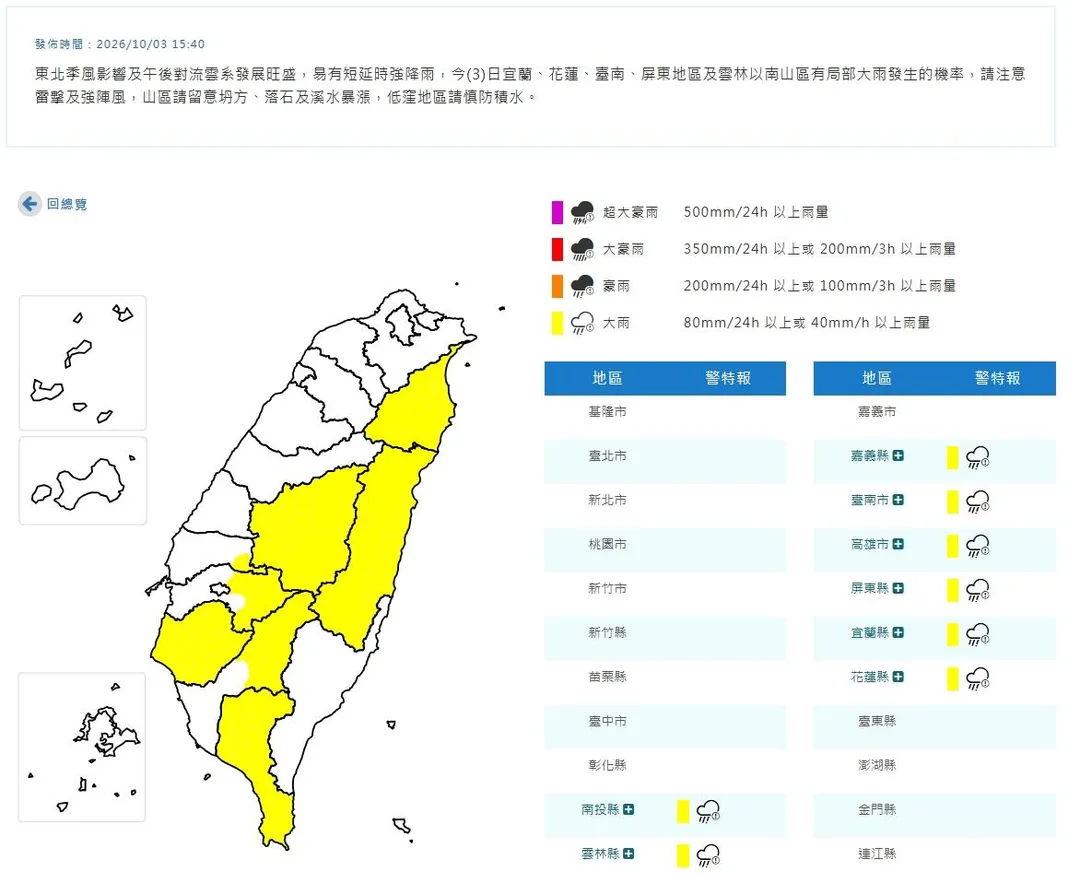
Task: Open the 高雄市 district link
Action: 870,544
